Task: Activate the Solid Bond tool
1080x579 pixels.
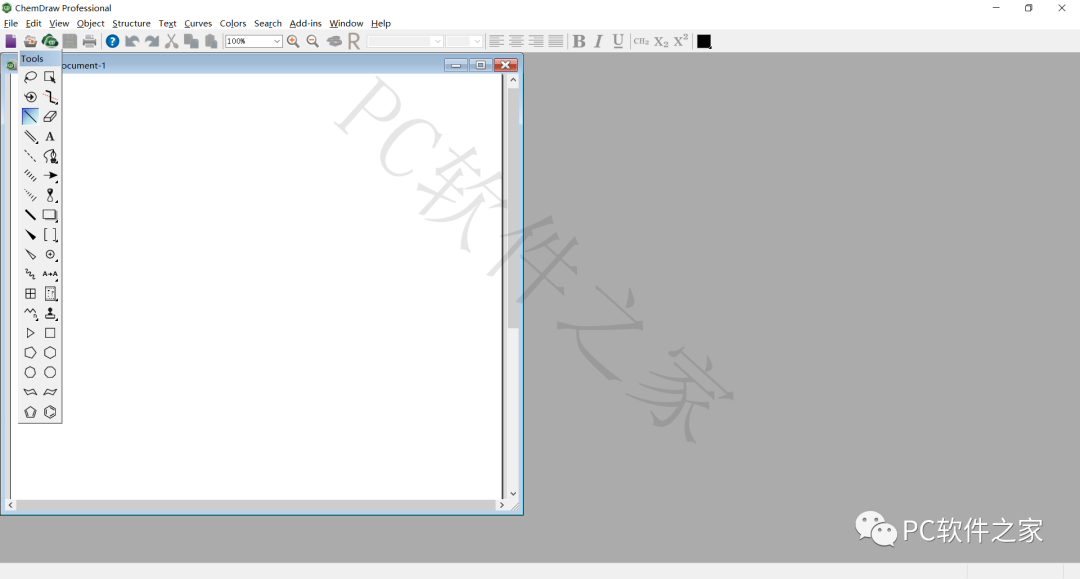Action: click(30, 116)
